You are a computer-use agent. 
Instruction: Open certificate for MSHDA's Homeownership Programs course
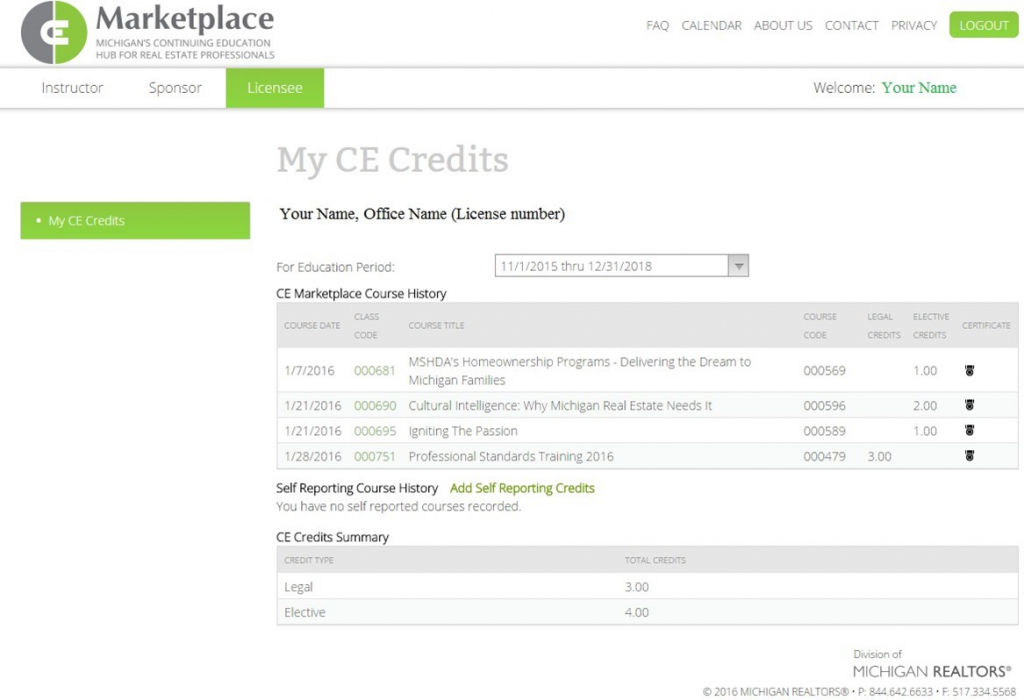(969, 370)
